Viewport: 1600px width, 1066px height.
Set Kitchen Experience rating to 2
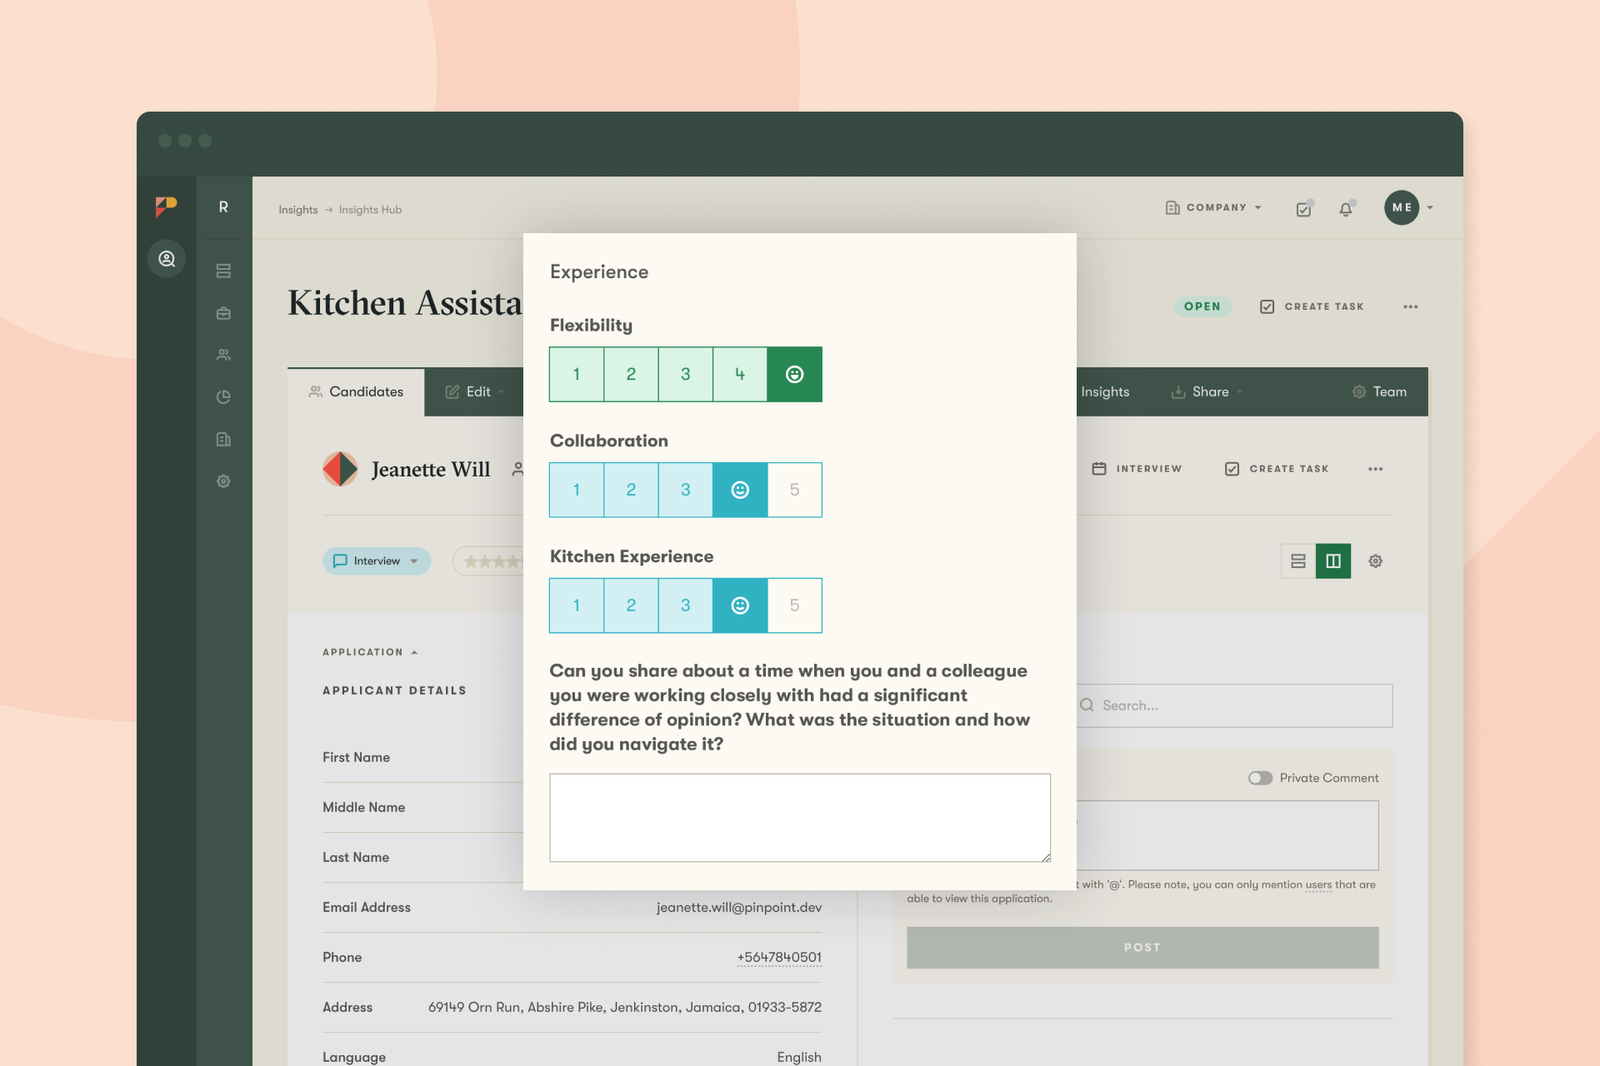pyautogui.click(x=631, y=605)
